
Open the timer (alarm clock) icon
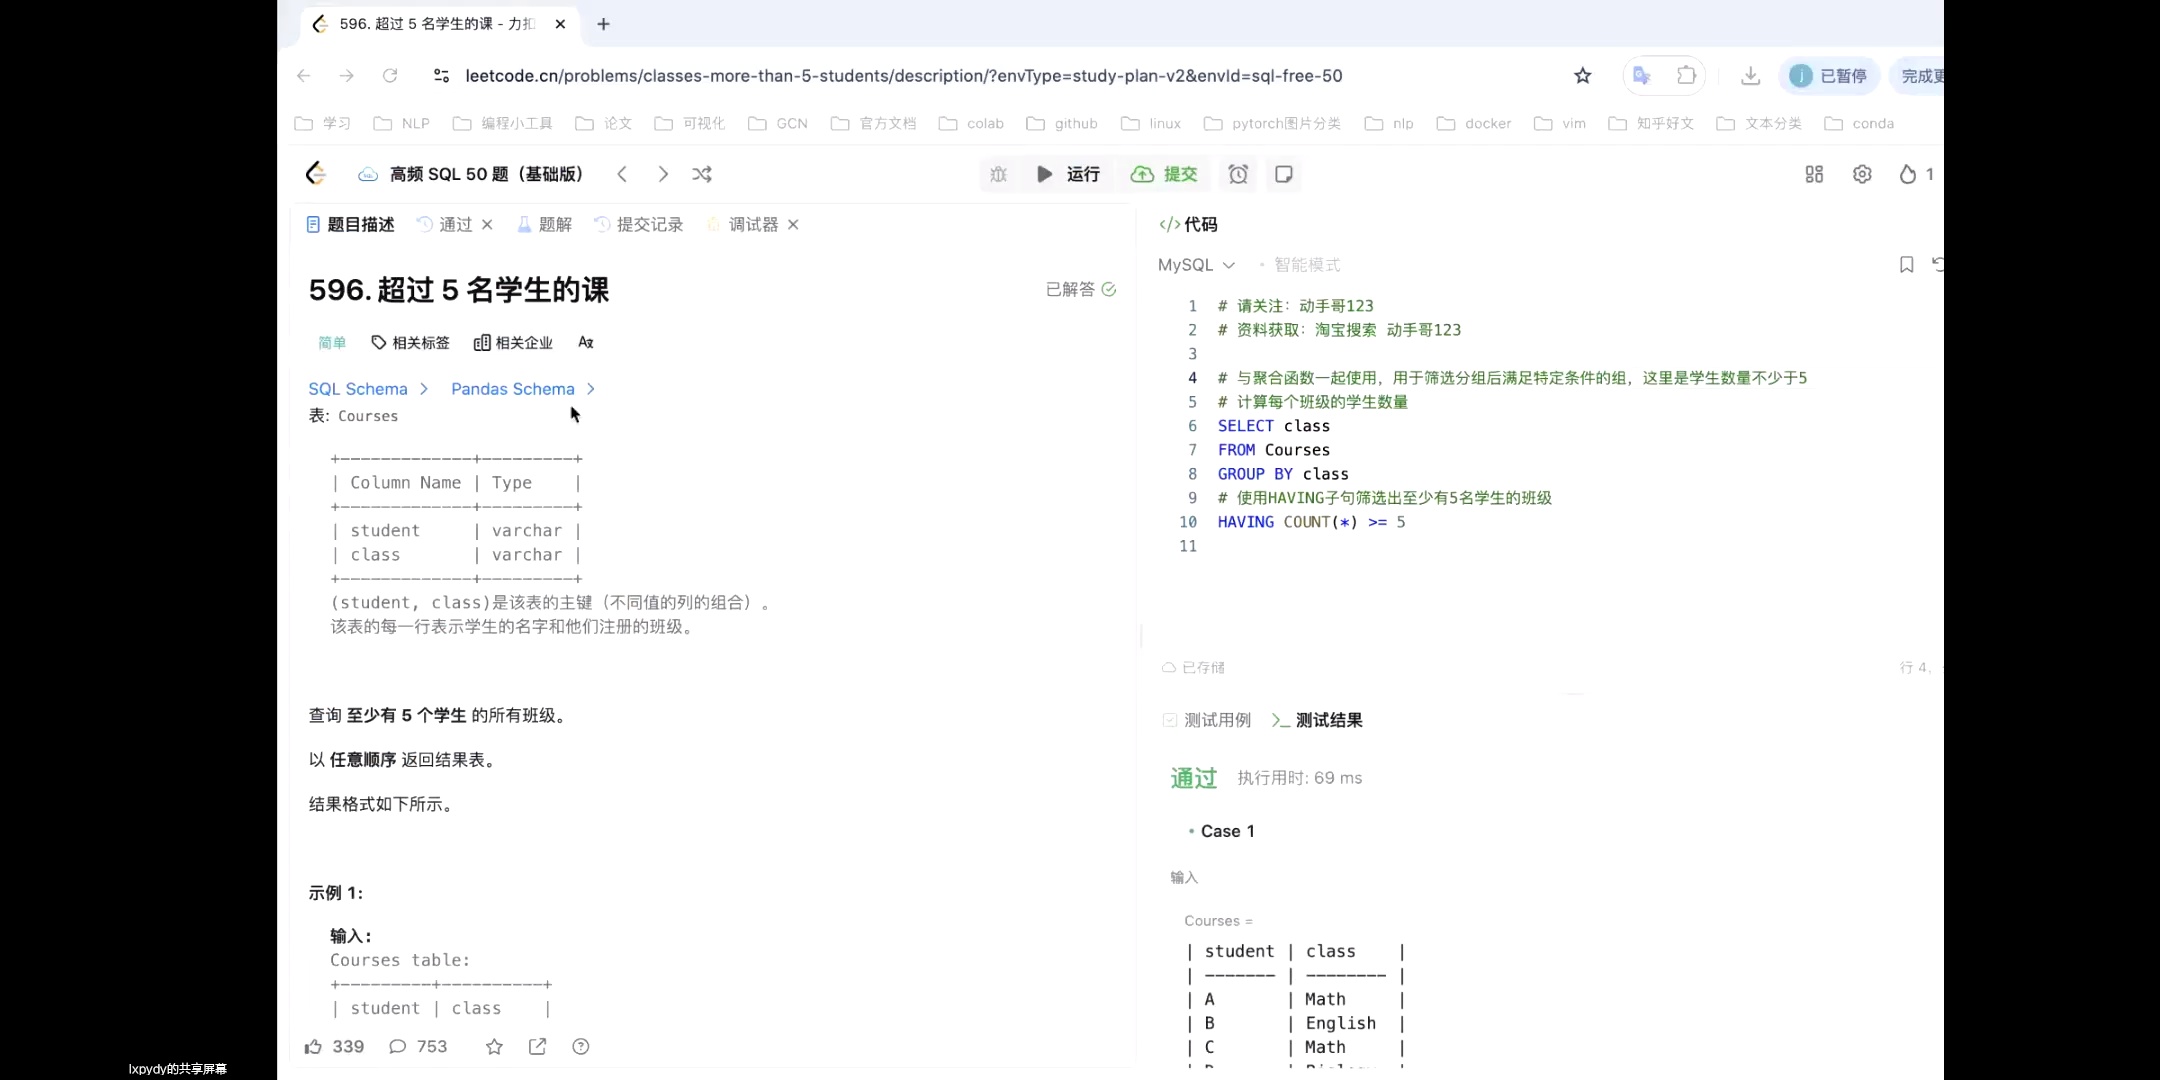(x=1237, y=174)
